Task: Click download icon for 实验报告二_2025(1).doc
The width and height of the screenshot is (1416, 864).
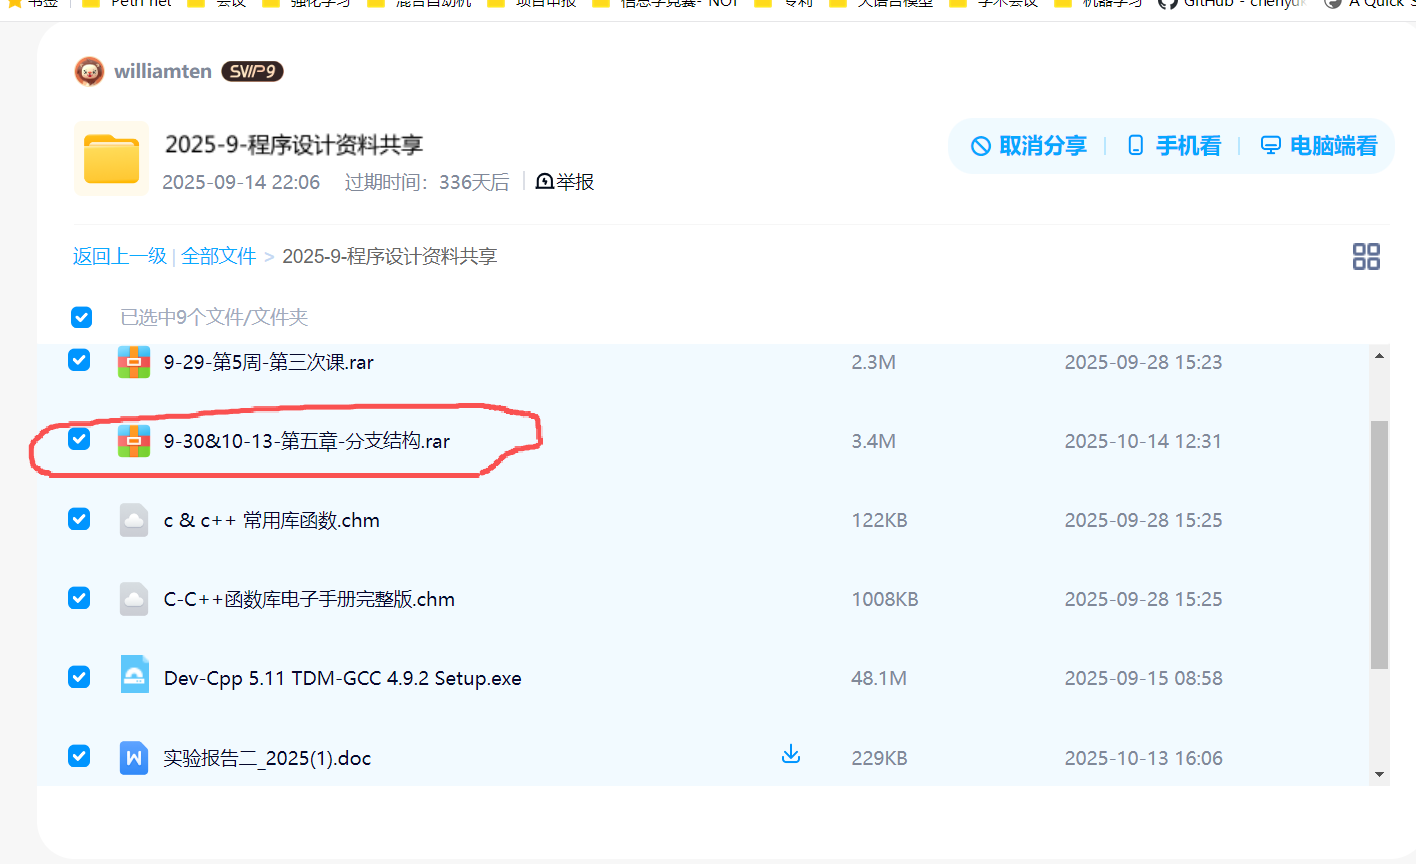Action: point(790,754)
